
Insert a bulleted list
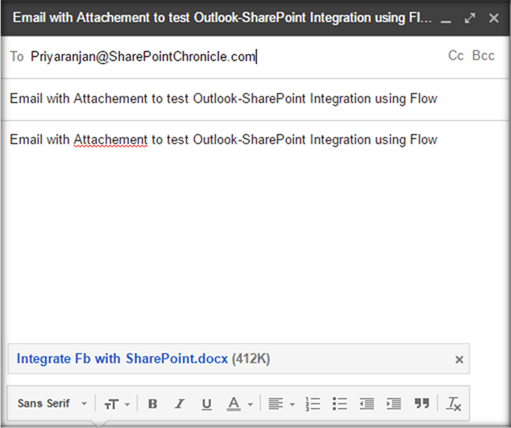(340, 404)
